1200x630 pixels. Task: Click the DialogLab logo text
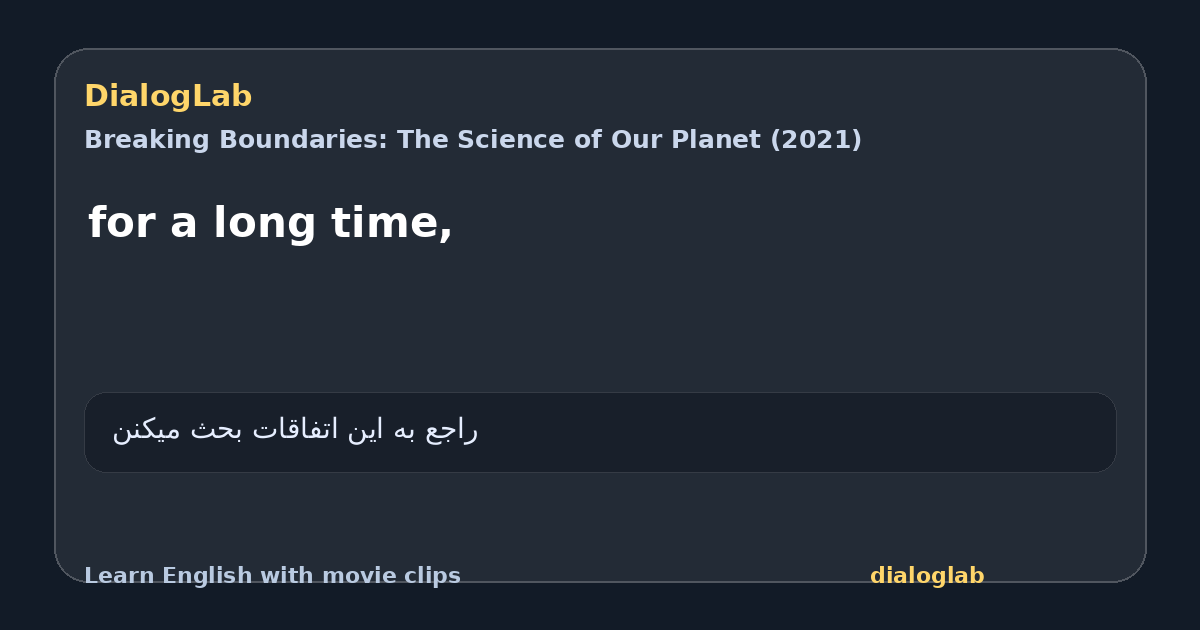pos(168,97)
